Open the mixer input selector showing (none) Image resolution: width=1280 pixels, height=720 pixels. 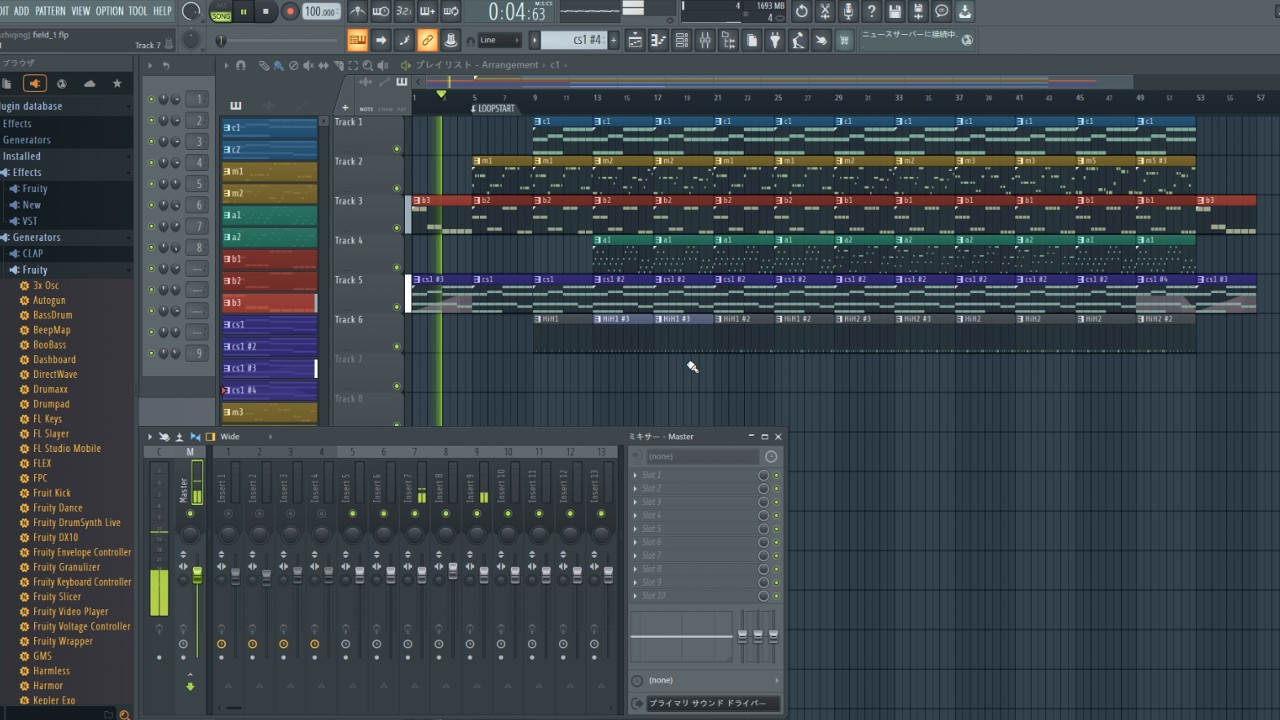[703, 456]
